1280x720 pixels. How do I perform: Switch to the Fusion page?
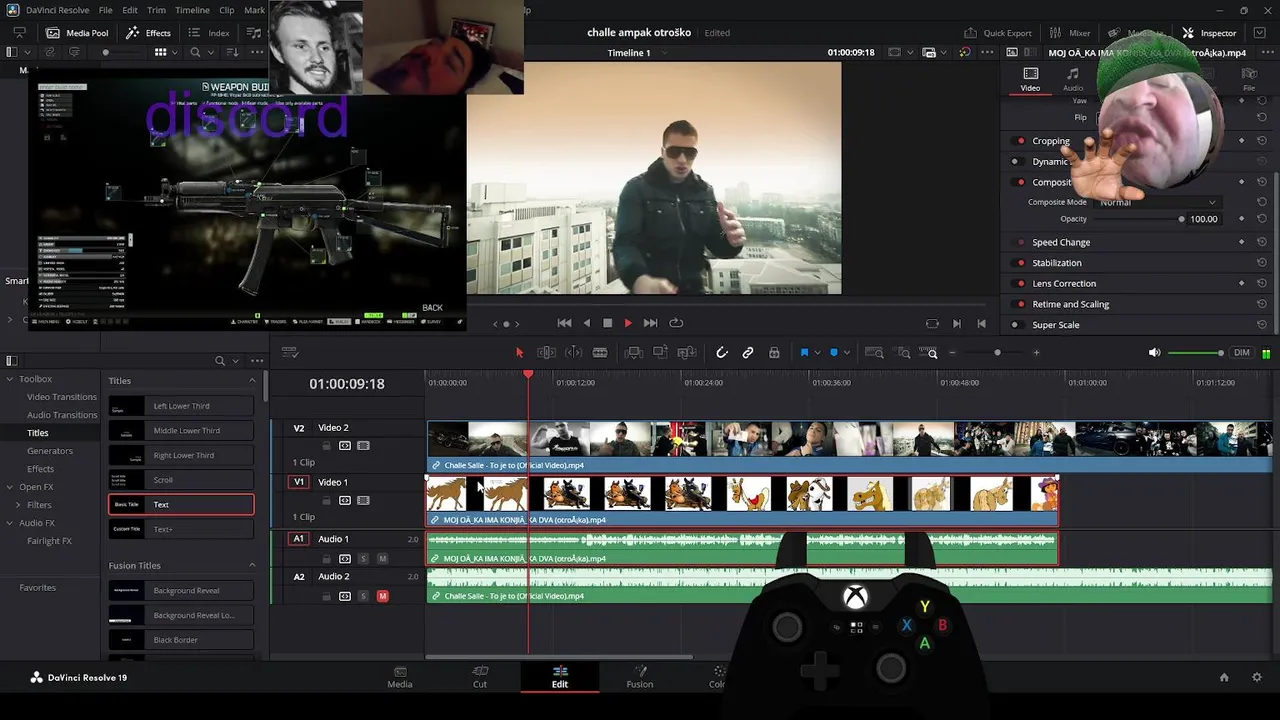[x=640, y=677]
